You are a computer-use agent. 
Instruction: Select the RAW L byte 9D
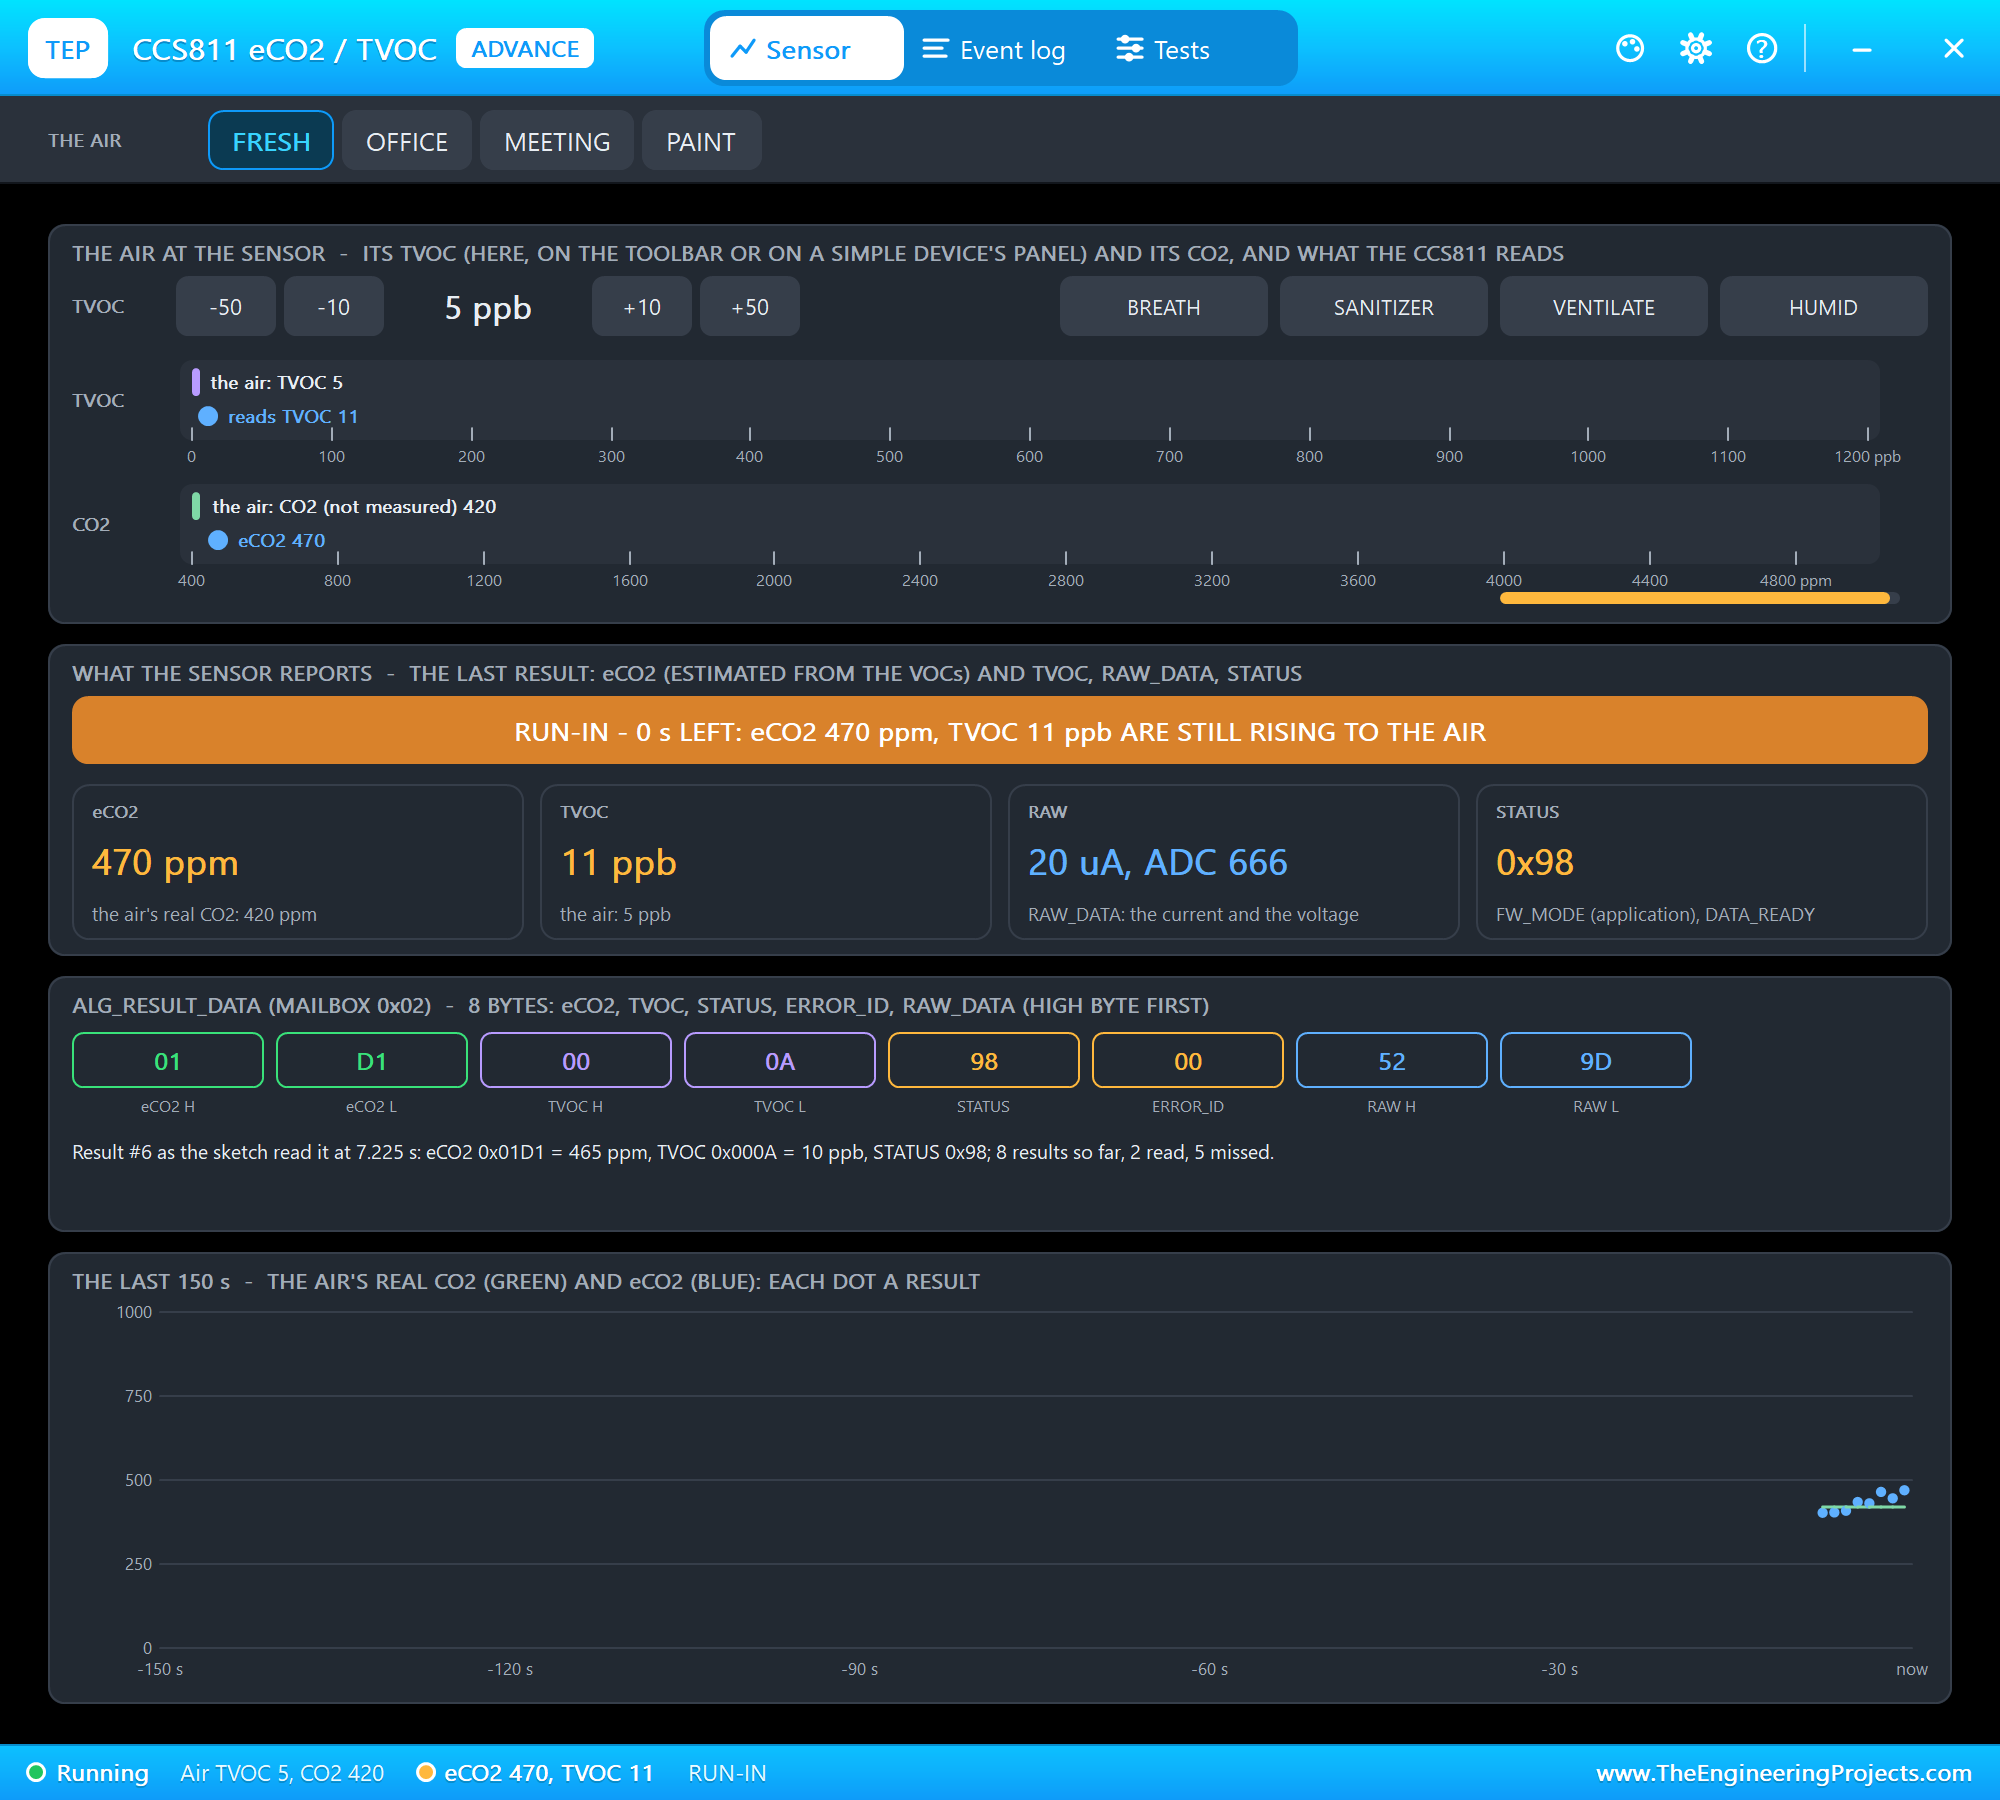(x=1596, y=1060)
